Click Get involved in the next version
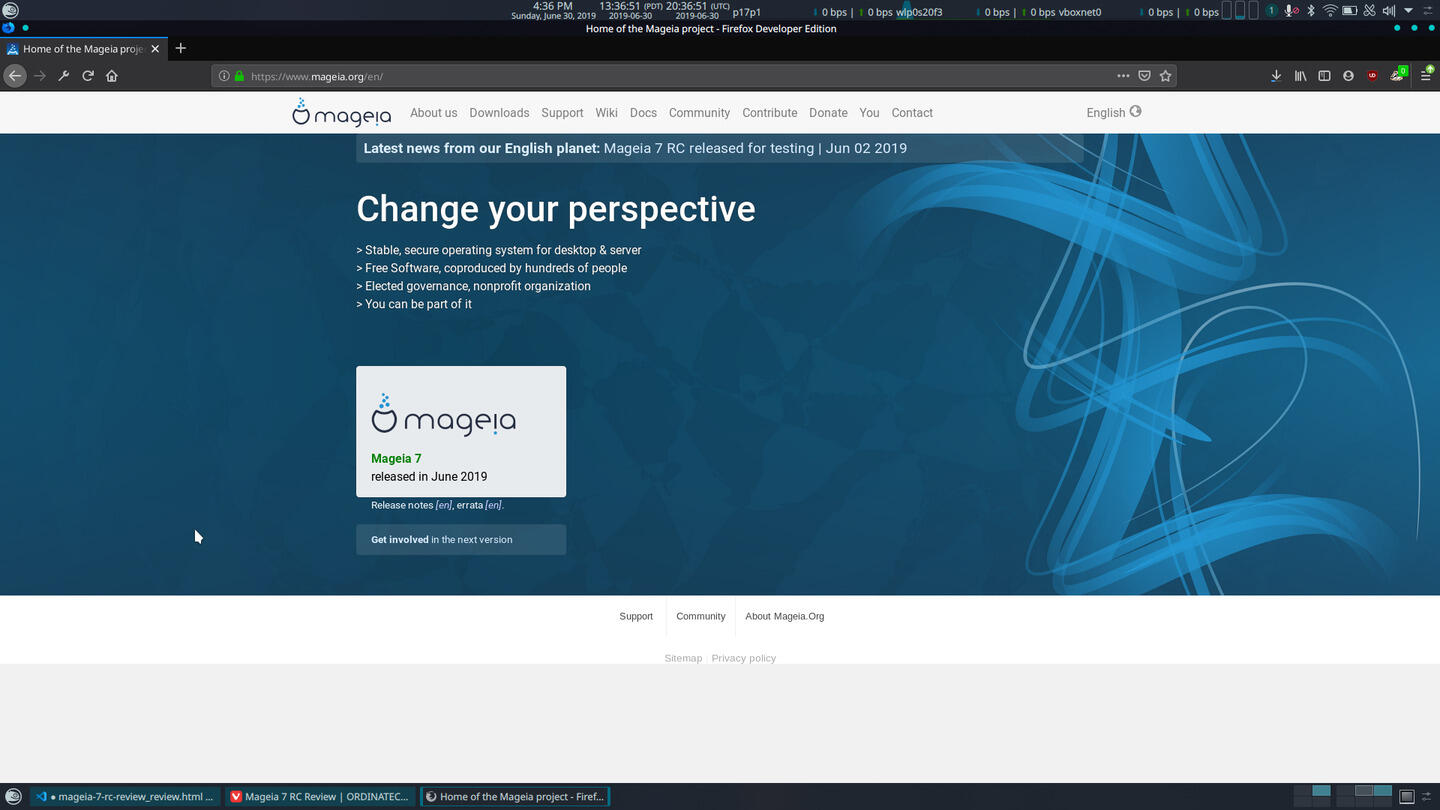The image size is (1440, 810). point(461,539)
